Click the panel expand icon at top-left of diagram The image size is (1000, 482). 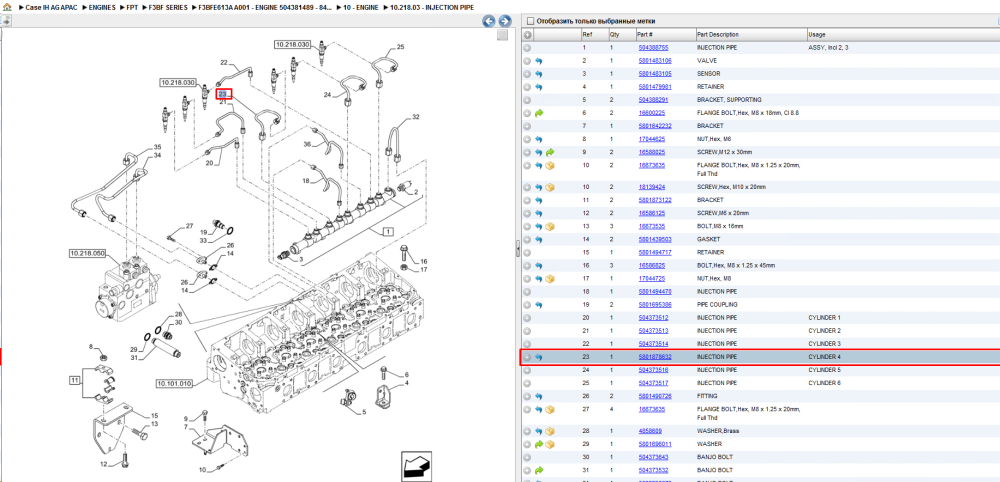point(6,21)
